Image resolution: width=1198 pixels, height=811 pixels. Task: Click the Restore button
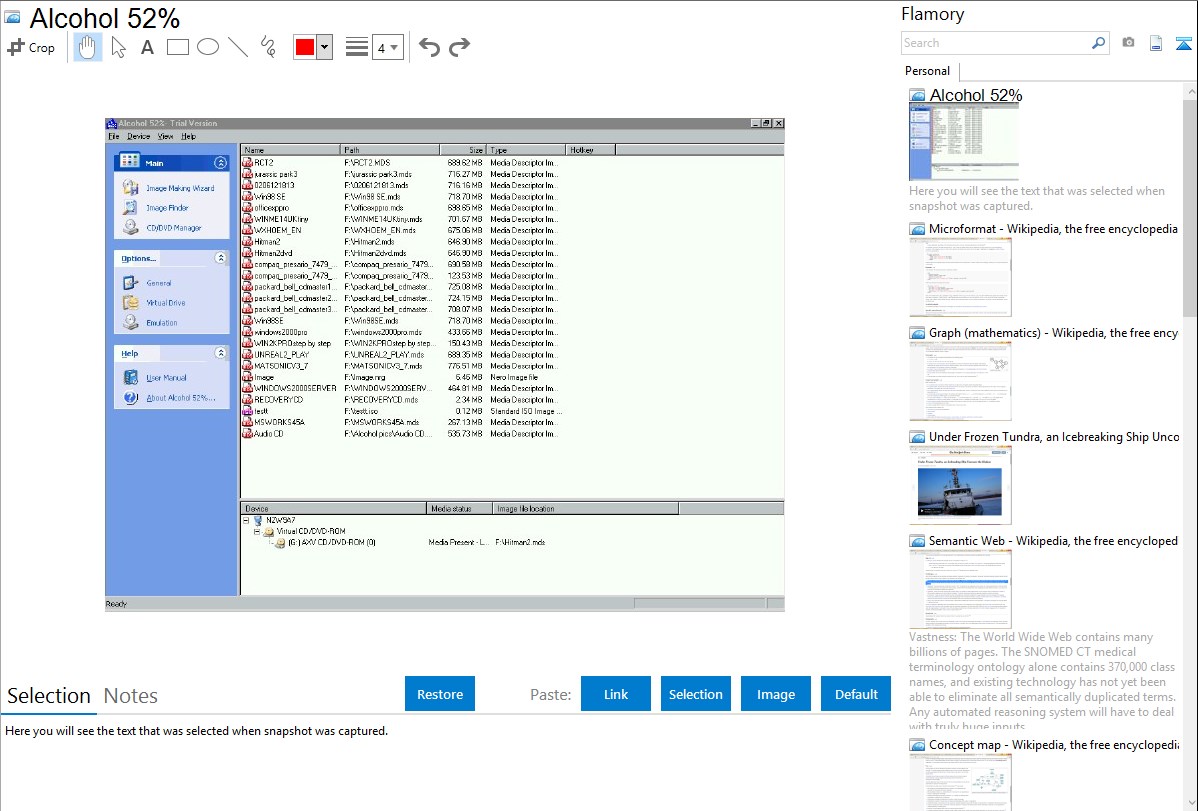click(440, 694)
